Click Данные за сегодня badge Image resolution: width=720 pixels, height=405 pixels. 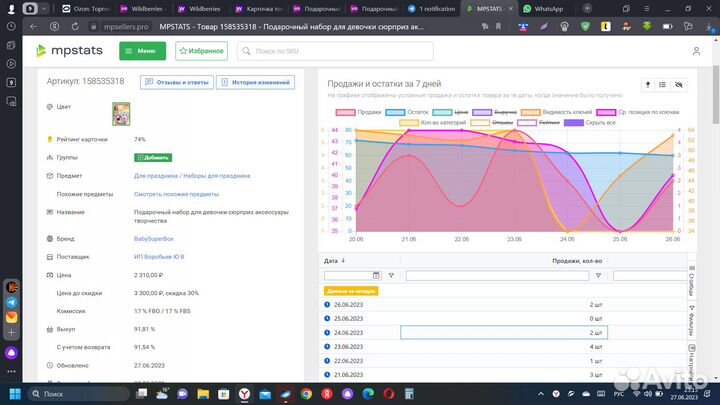pos(351,291)
